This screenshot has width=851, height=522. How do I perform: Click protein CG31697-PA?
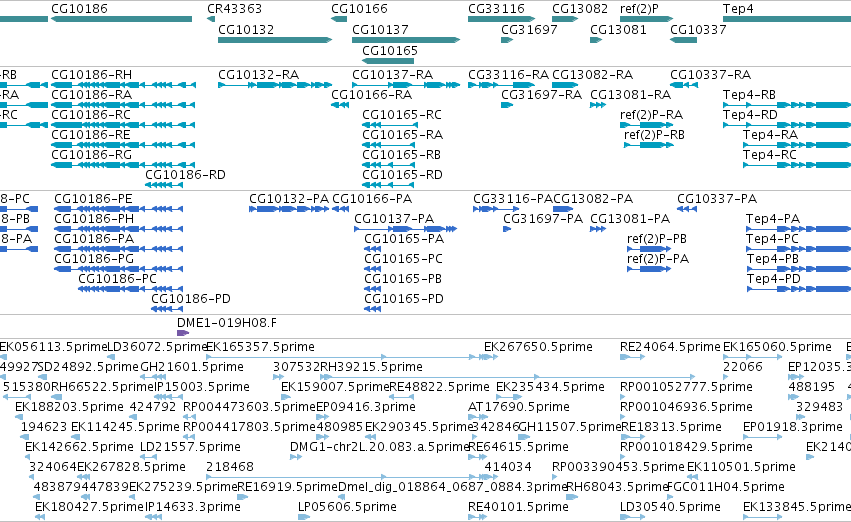[507, 229]
